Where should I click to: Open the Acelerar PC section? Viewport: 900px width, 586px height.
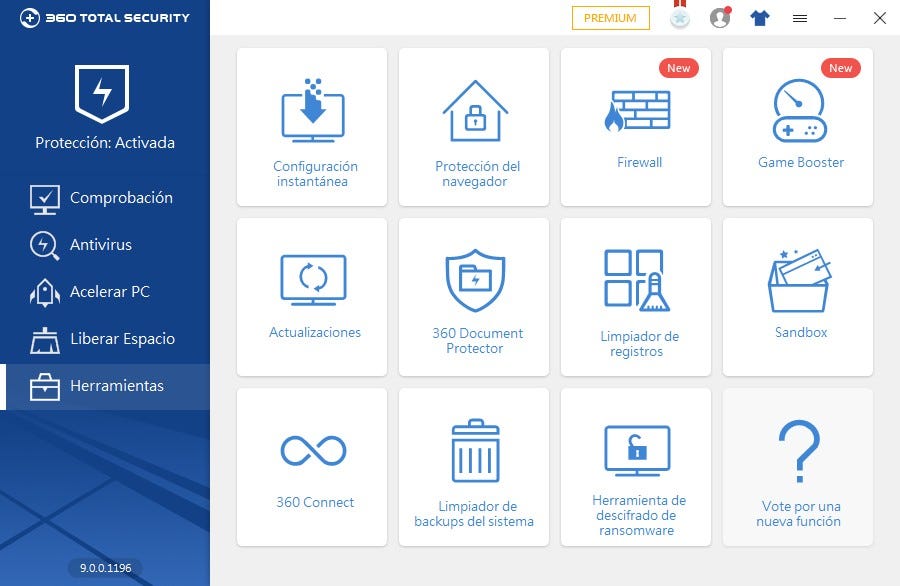[103, 292]
